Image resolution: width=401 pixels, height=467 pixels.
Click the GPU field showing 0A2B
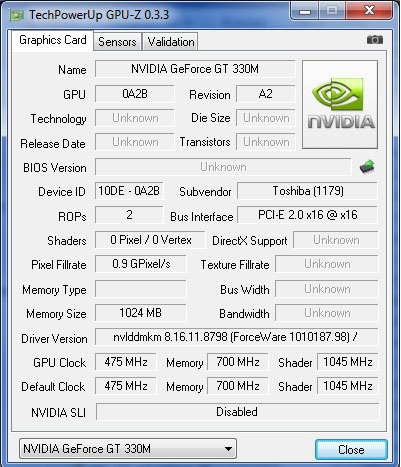[135, 94]
